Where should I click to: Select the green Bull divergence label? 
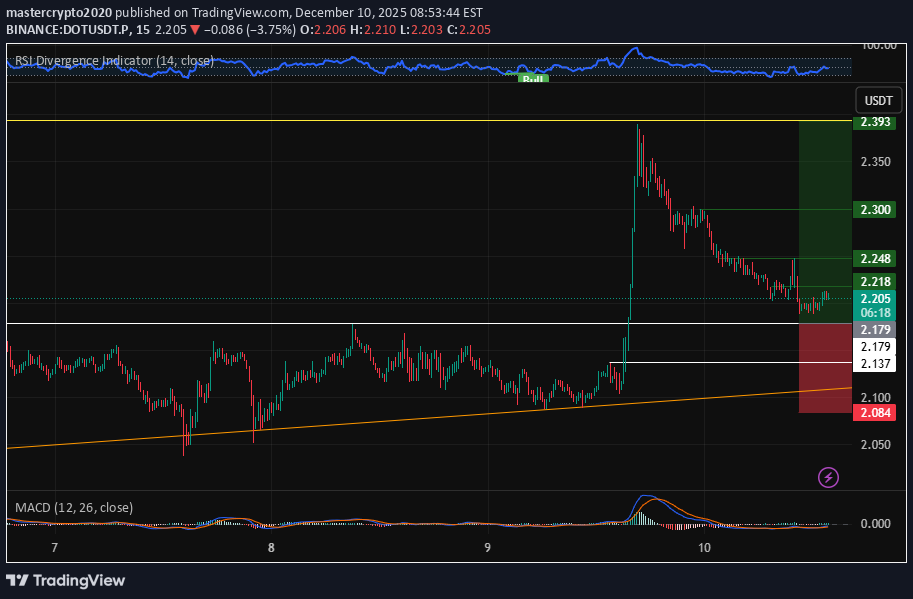[x=532, y=78]
